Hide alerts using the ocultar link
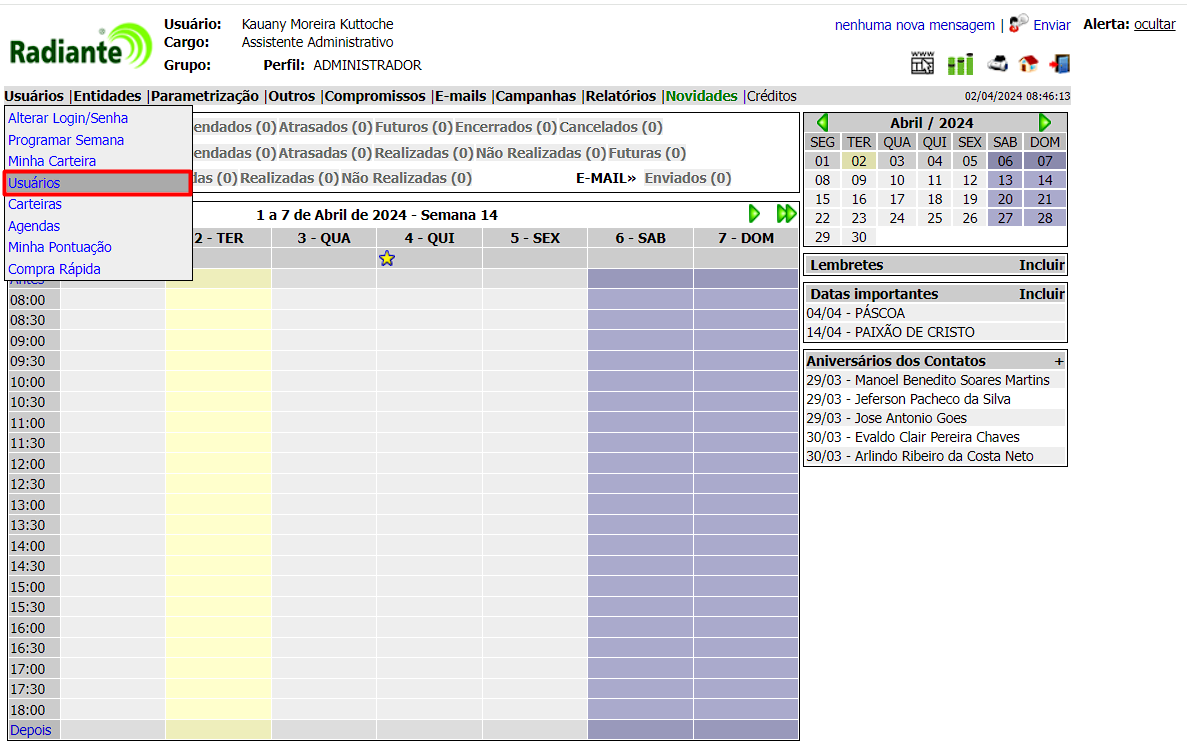This screenshot has height=750, width=1187. (x=1154, y=24)
